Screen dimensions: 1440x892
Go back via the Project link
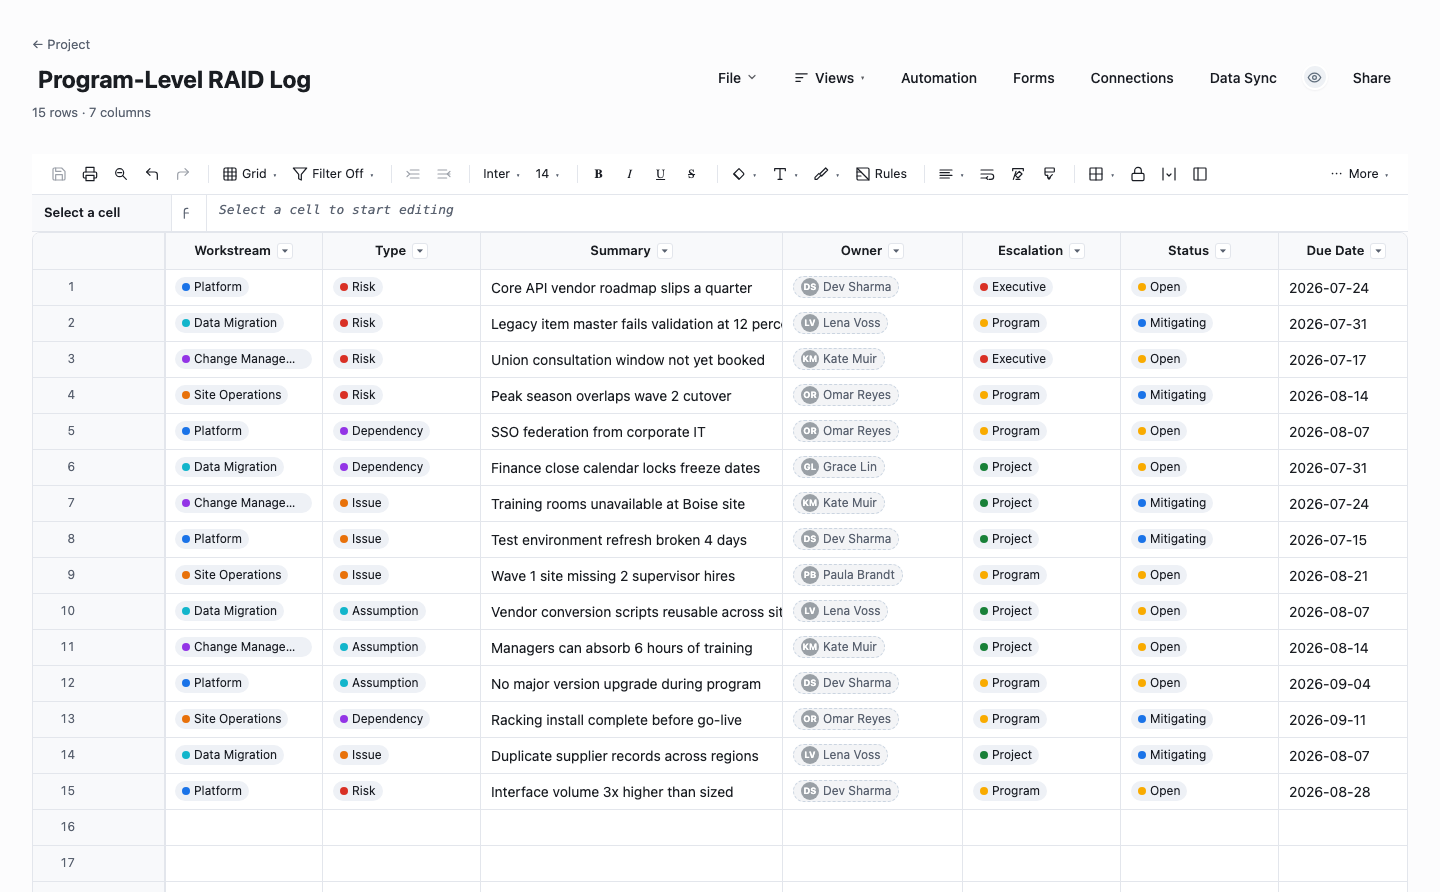pyautogui.click(x=61, y=45)
